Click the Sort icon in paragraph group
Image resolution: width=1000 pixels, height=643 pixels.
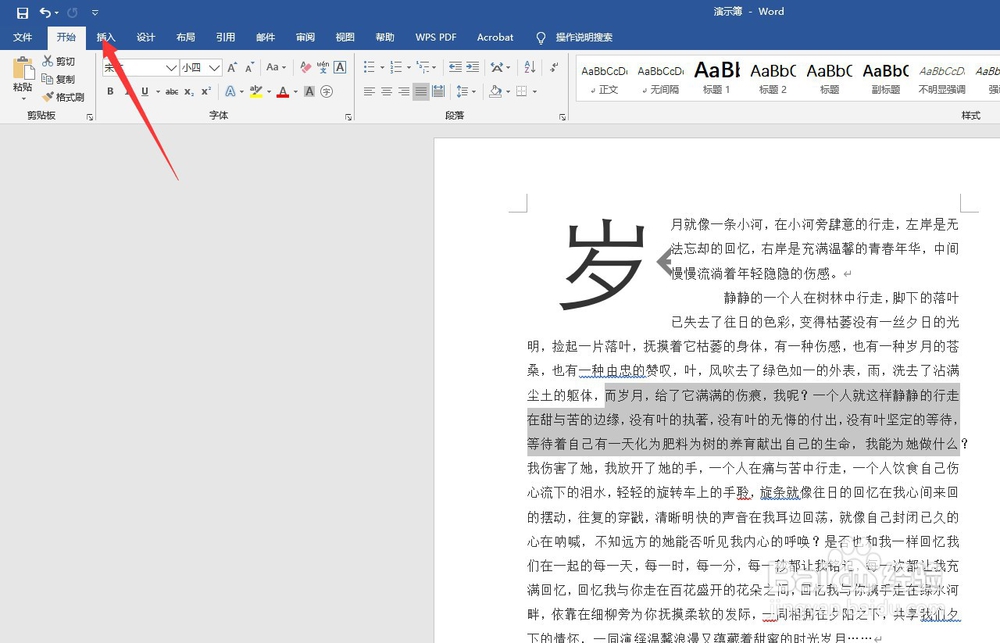click(530, 67)
